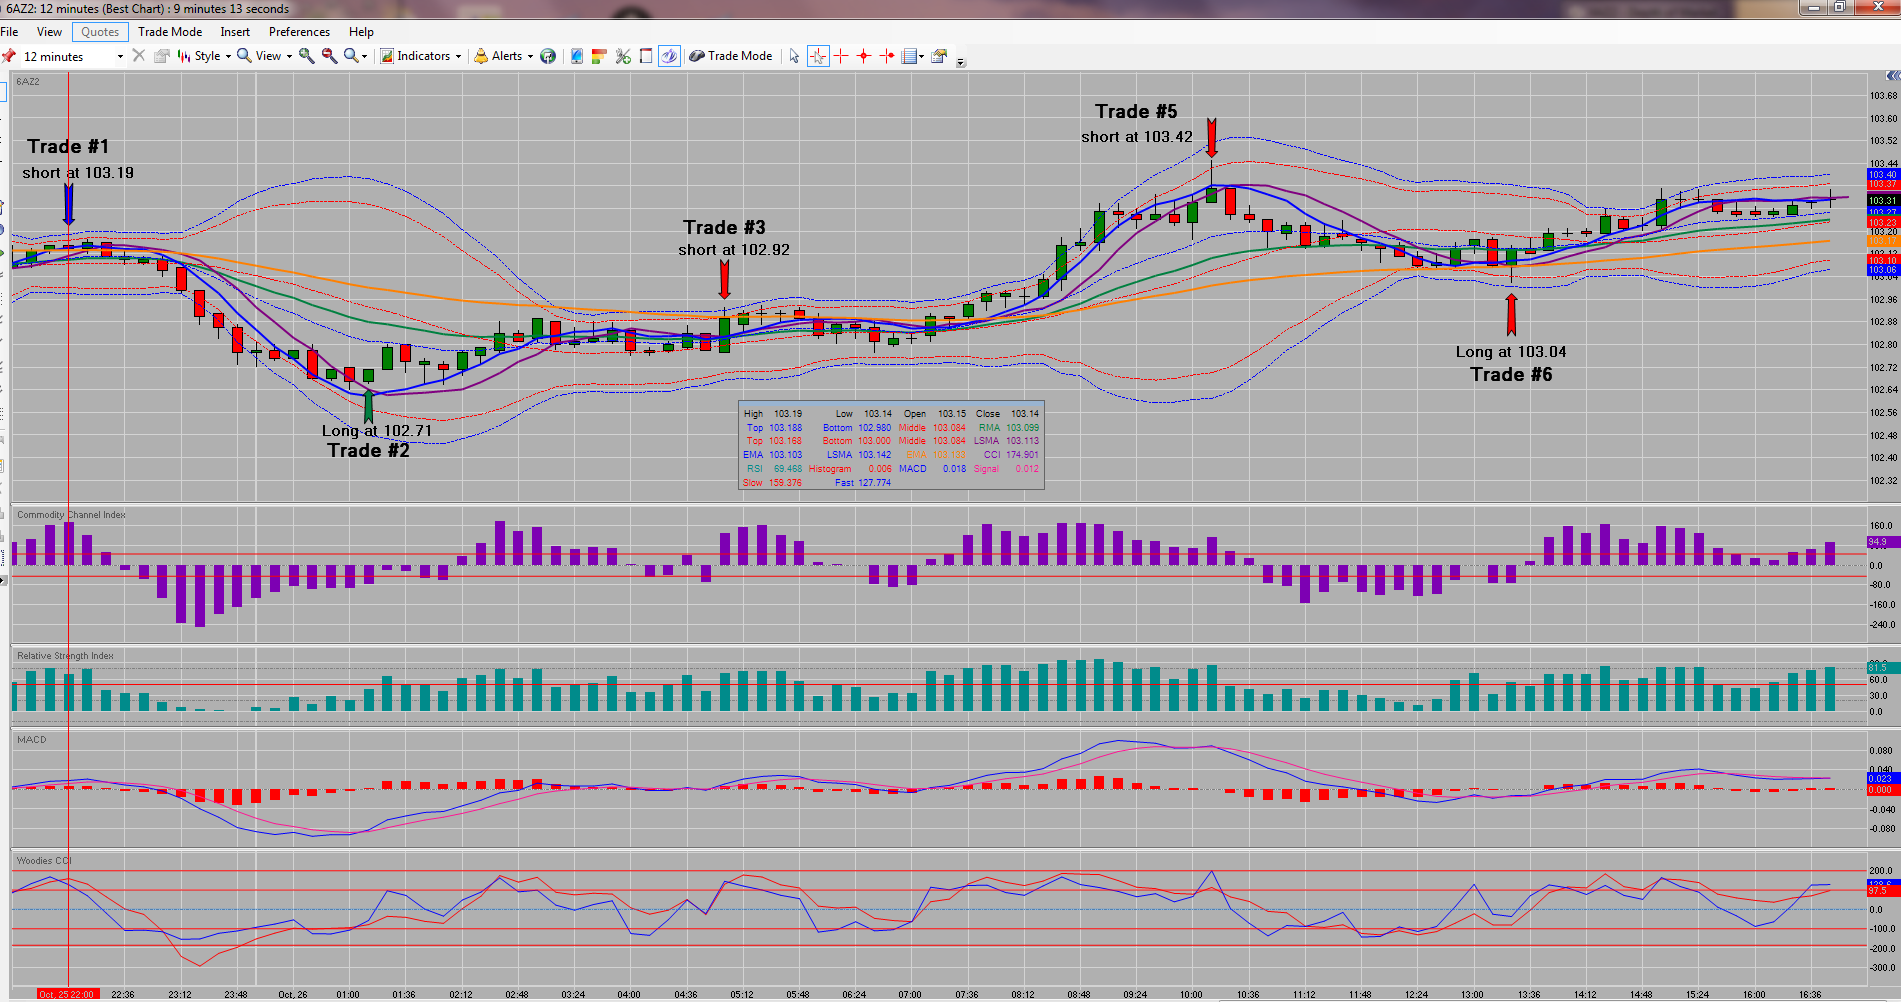
Task: Toggle the highlighted blue swirl toolbar button
Action: pyautogui.click(x=669, y=56)
